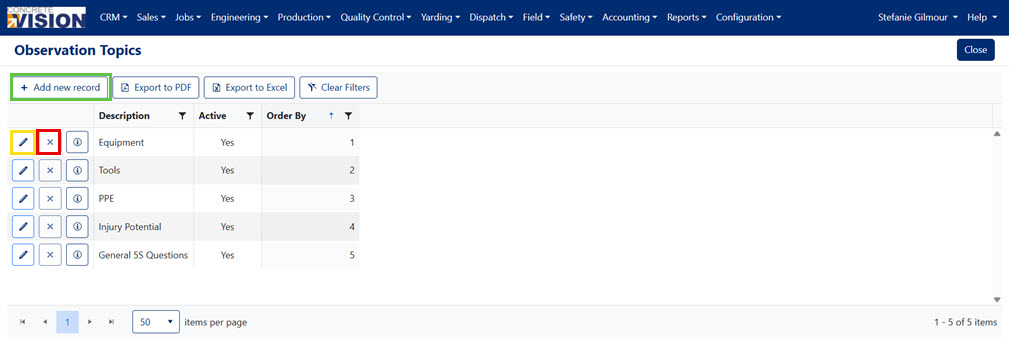
Task: Click the scrollbar down arrow
Action: [997, 299]
